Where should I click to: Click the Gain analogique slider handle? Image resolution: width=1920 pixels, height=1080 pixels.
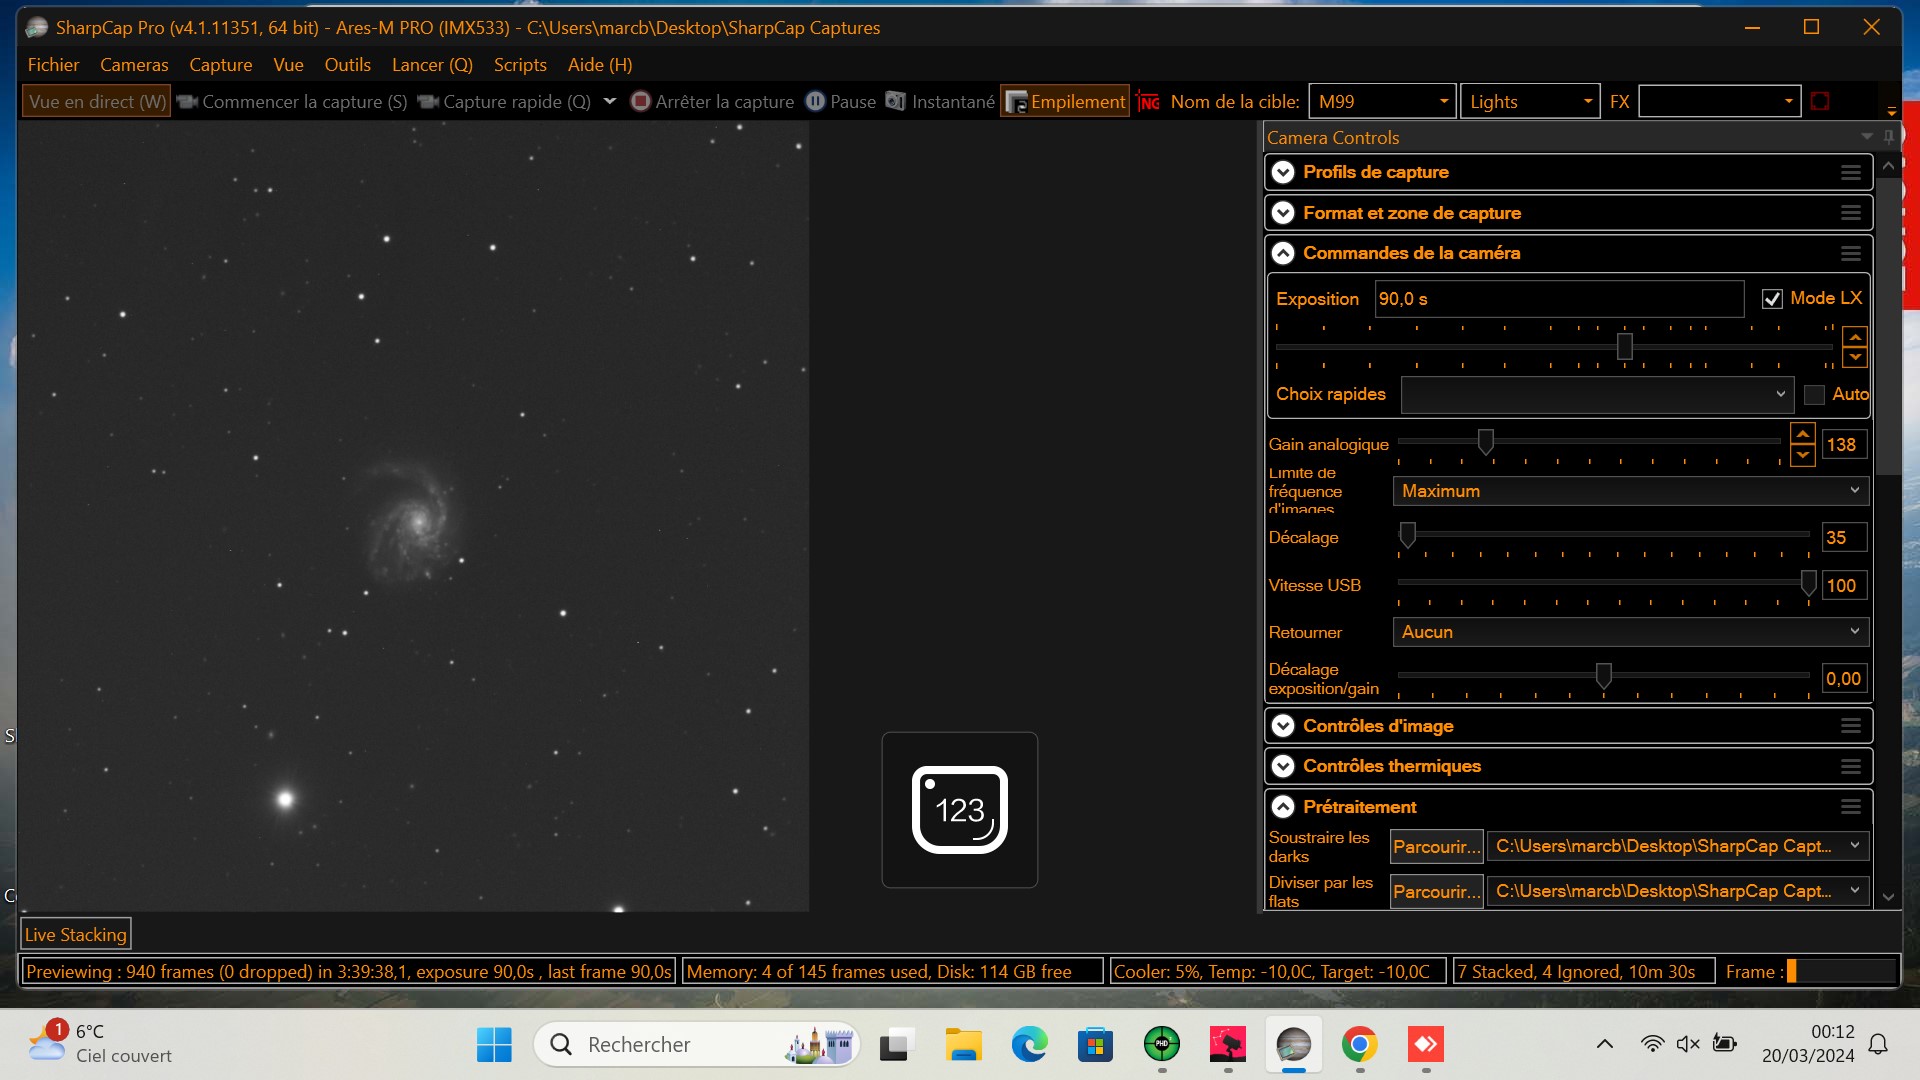1486,442
